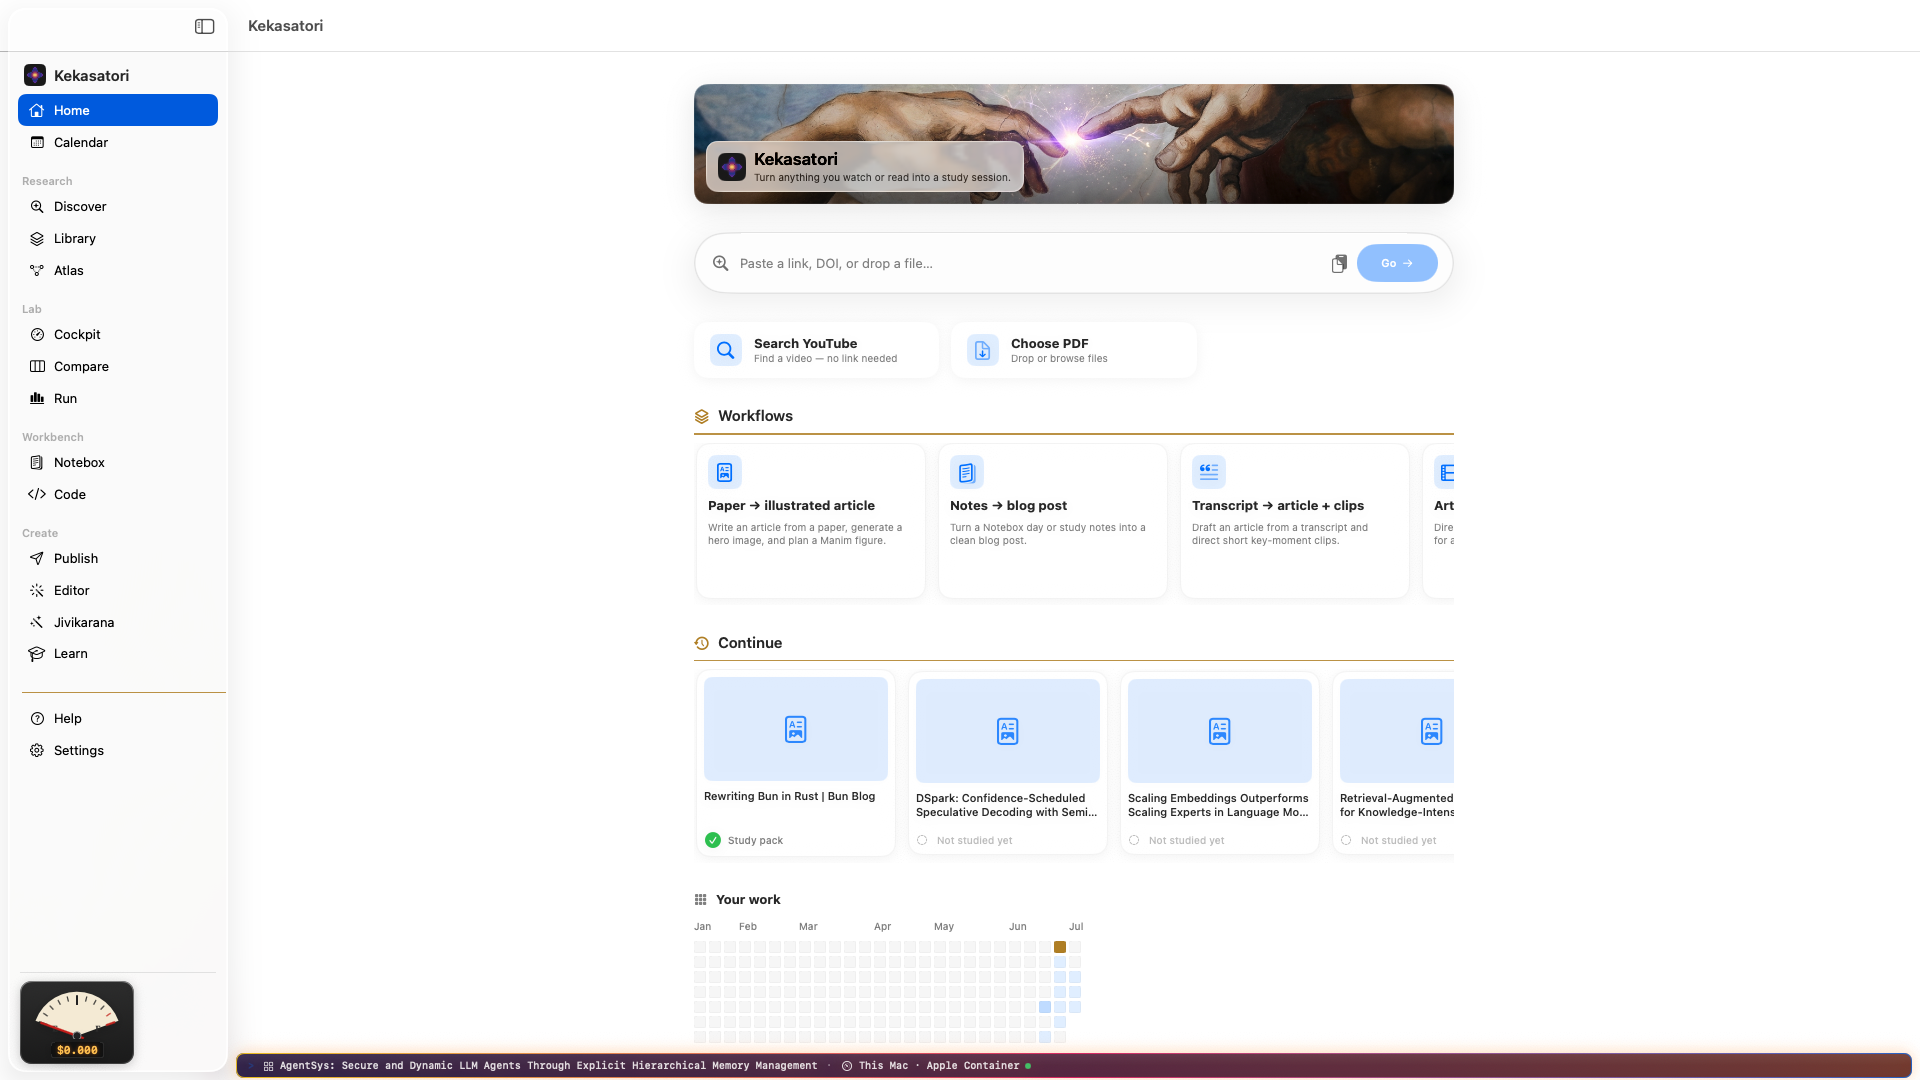Click the Home house icon
This screenshot has width=1920, height=1080.
tap(37, 110)
